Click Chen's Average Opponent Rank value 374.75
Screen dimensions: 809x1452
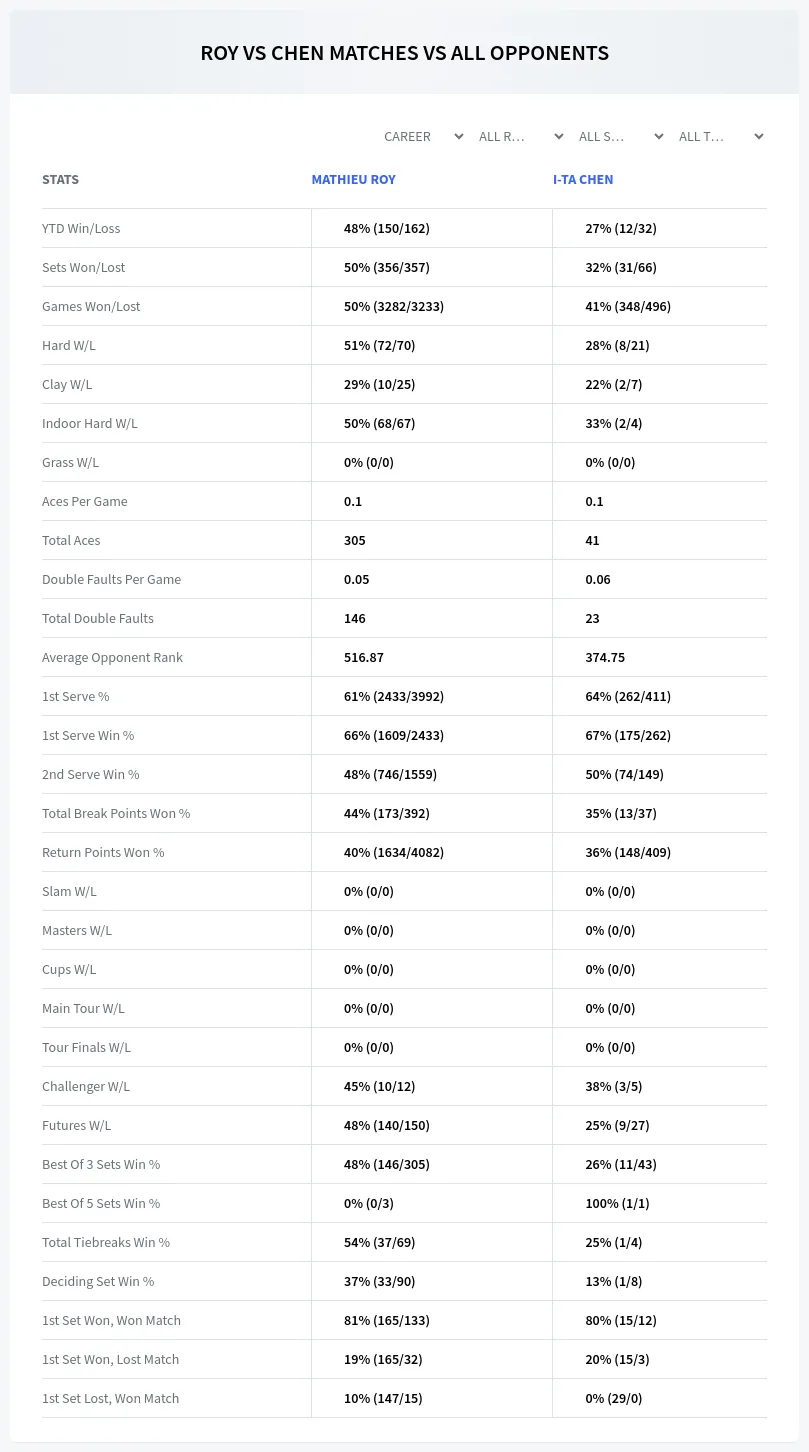[605, 657]
